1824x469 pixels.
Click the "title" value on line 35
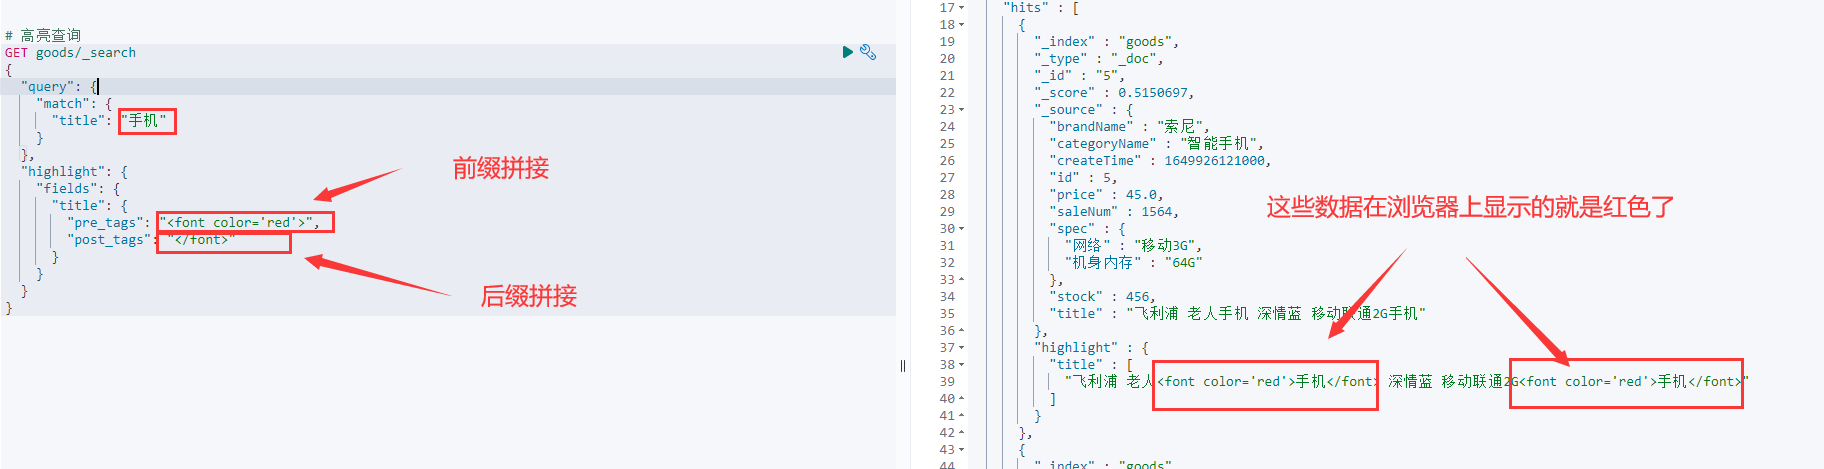[x=1276, y=314]
